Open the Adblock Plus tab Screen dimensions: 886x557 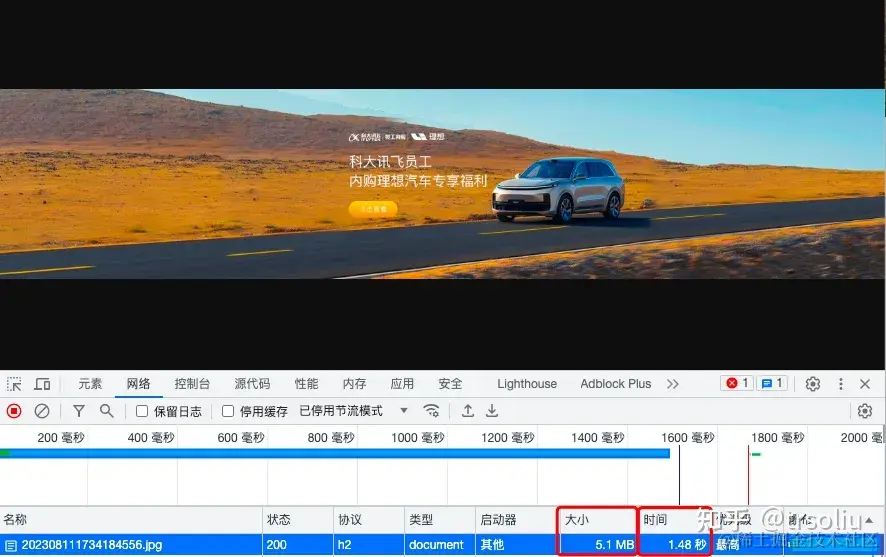coord(615,384)
